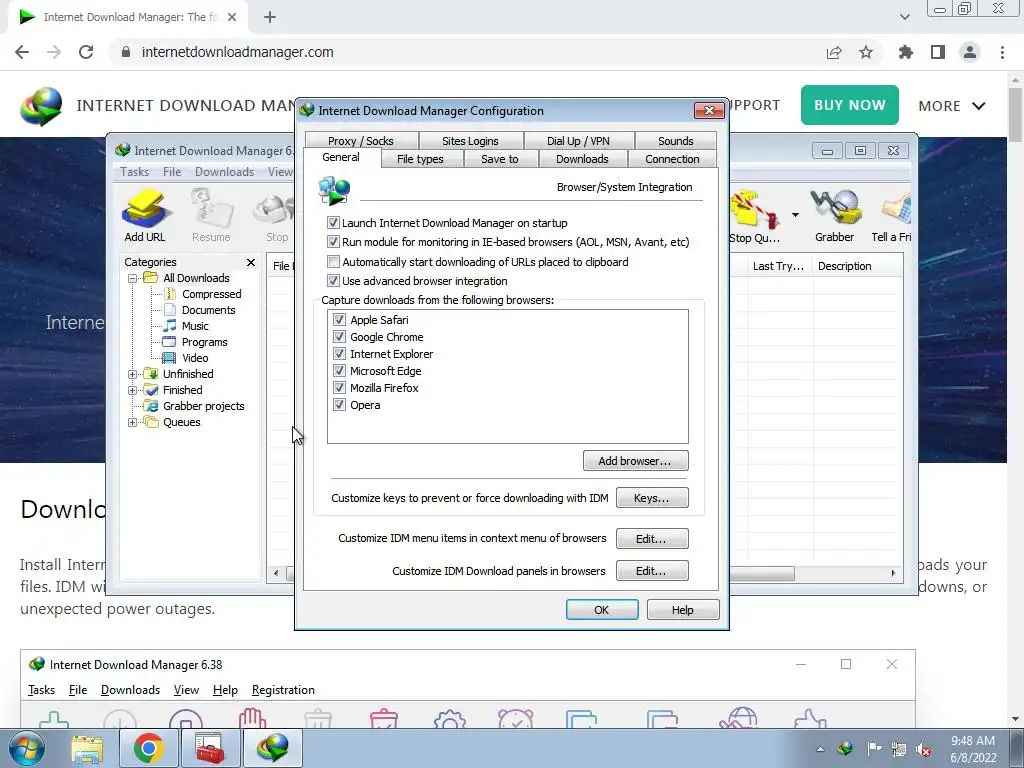Click IDM list horizontal scrollbar right arrow

tap(893, 573)
